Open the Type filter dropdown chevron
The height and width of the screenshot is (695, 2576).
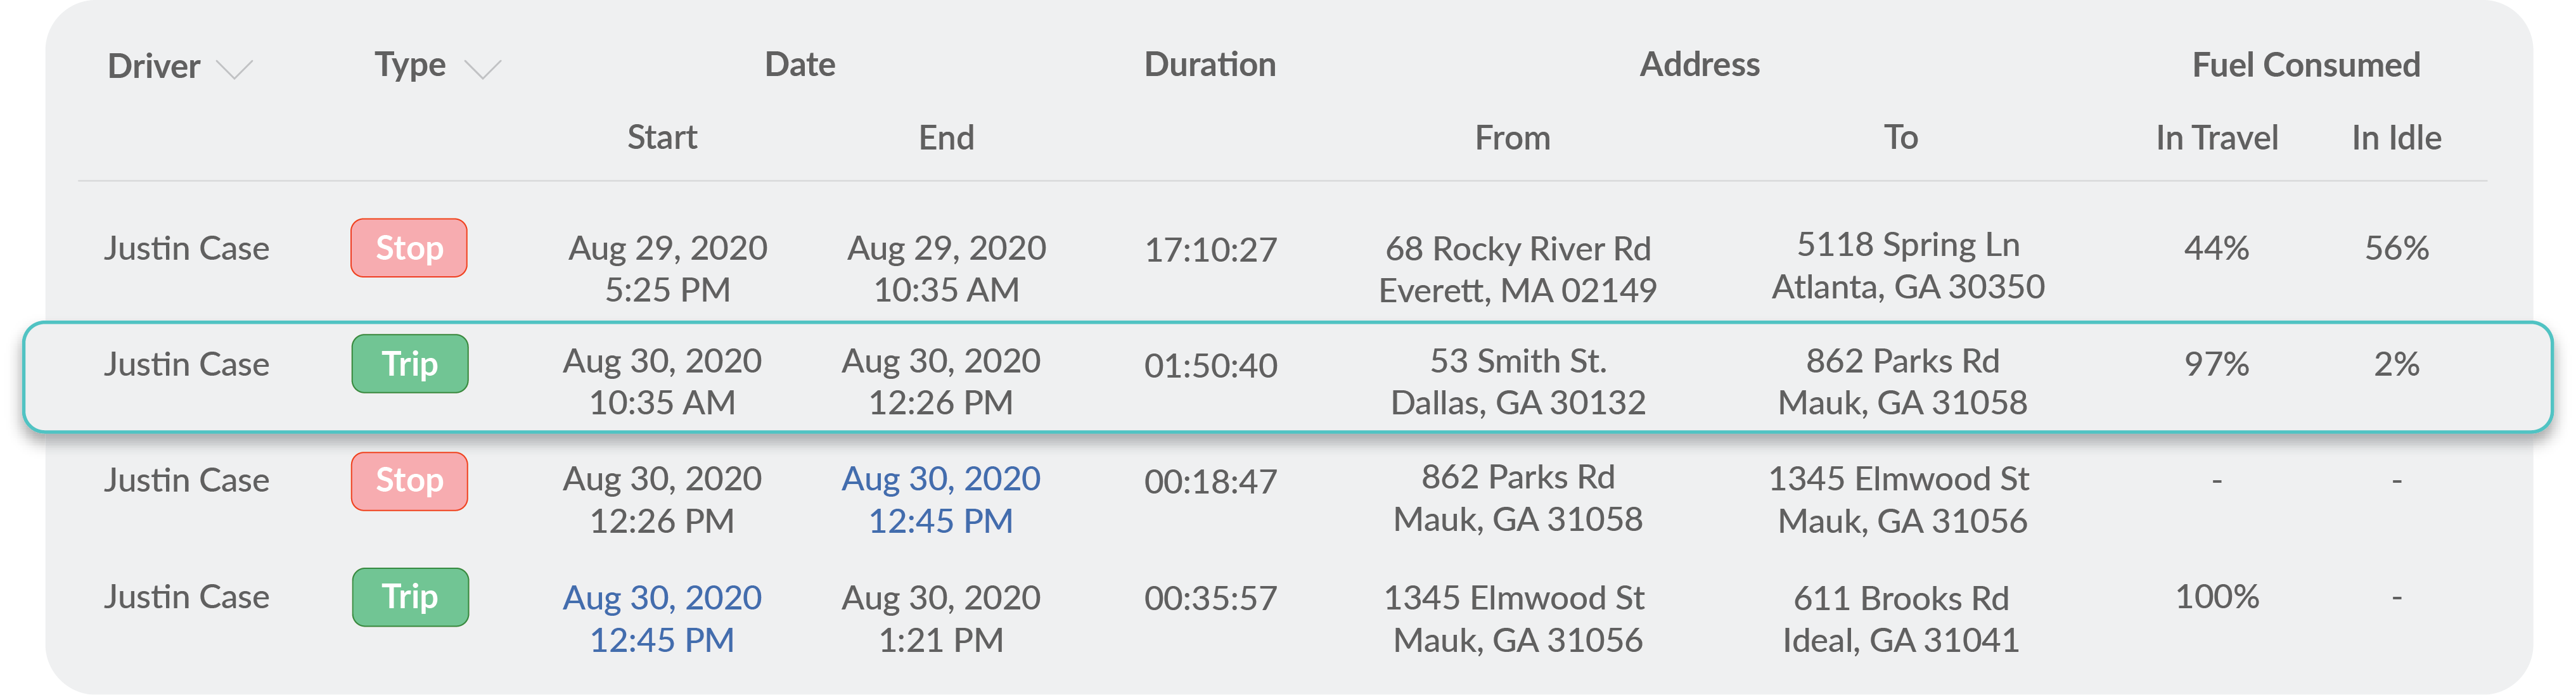pyautogui.click(x=483, y=69)
